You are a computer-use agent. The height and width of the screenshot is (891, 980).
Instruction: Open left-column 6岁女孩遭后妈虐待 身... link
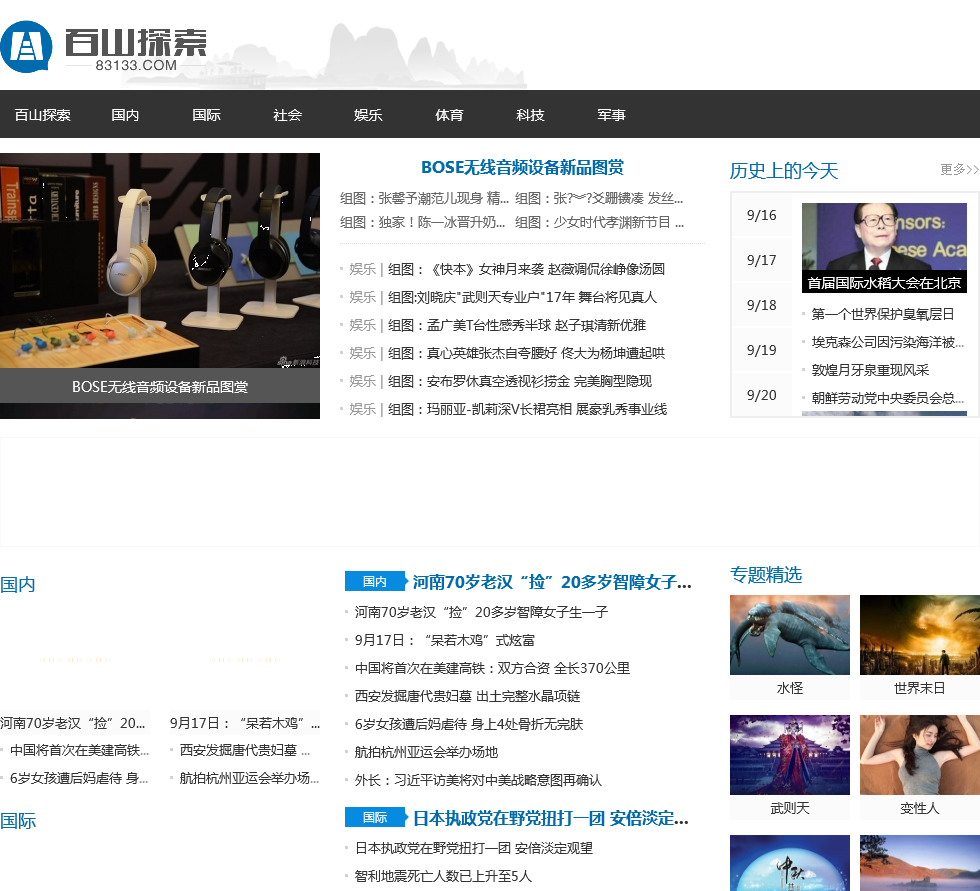[x=79, y=779]
